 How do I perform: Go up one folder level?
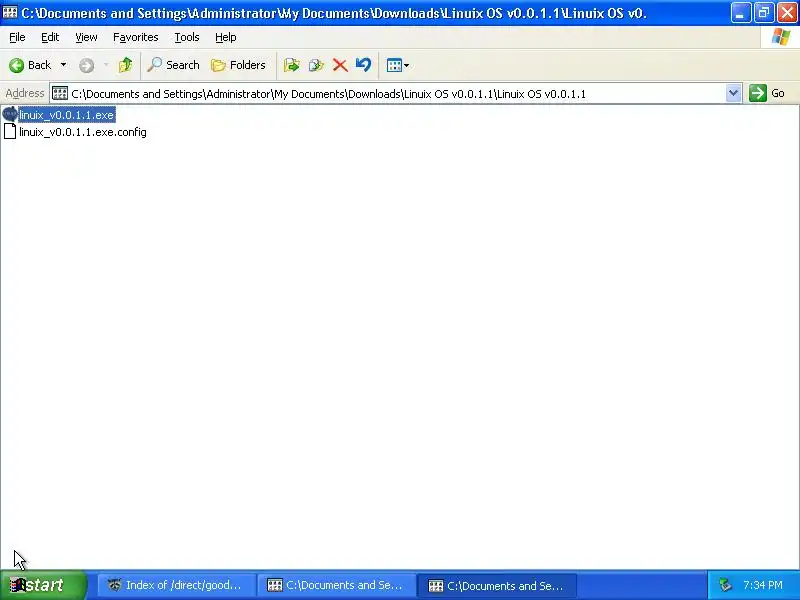126,65
